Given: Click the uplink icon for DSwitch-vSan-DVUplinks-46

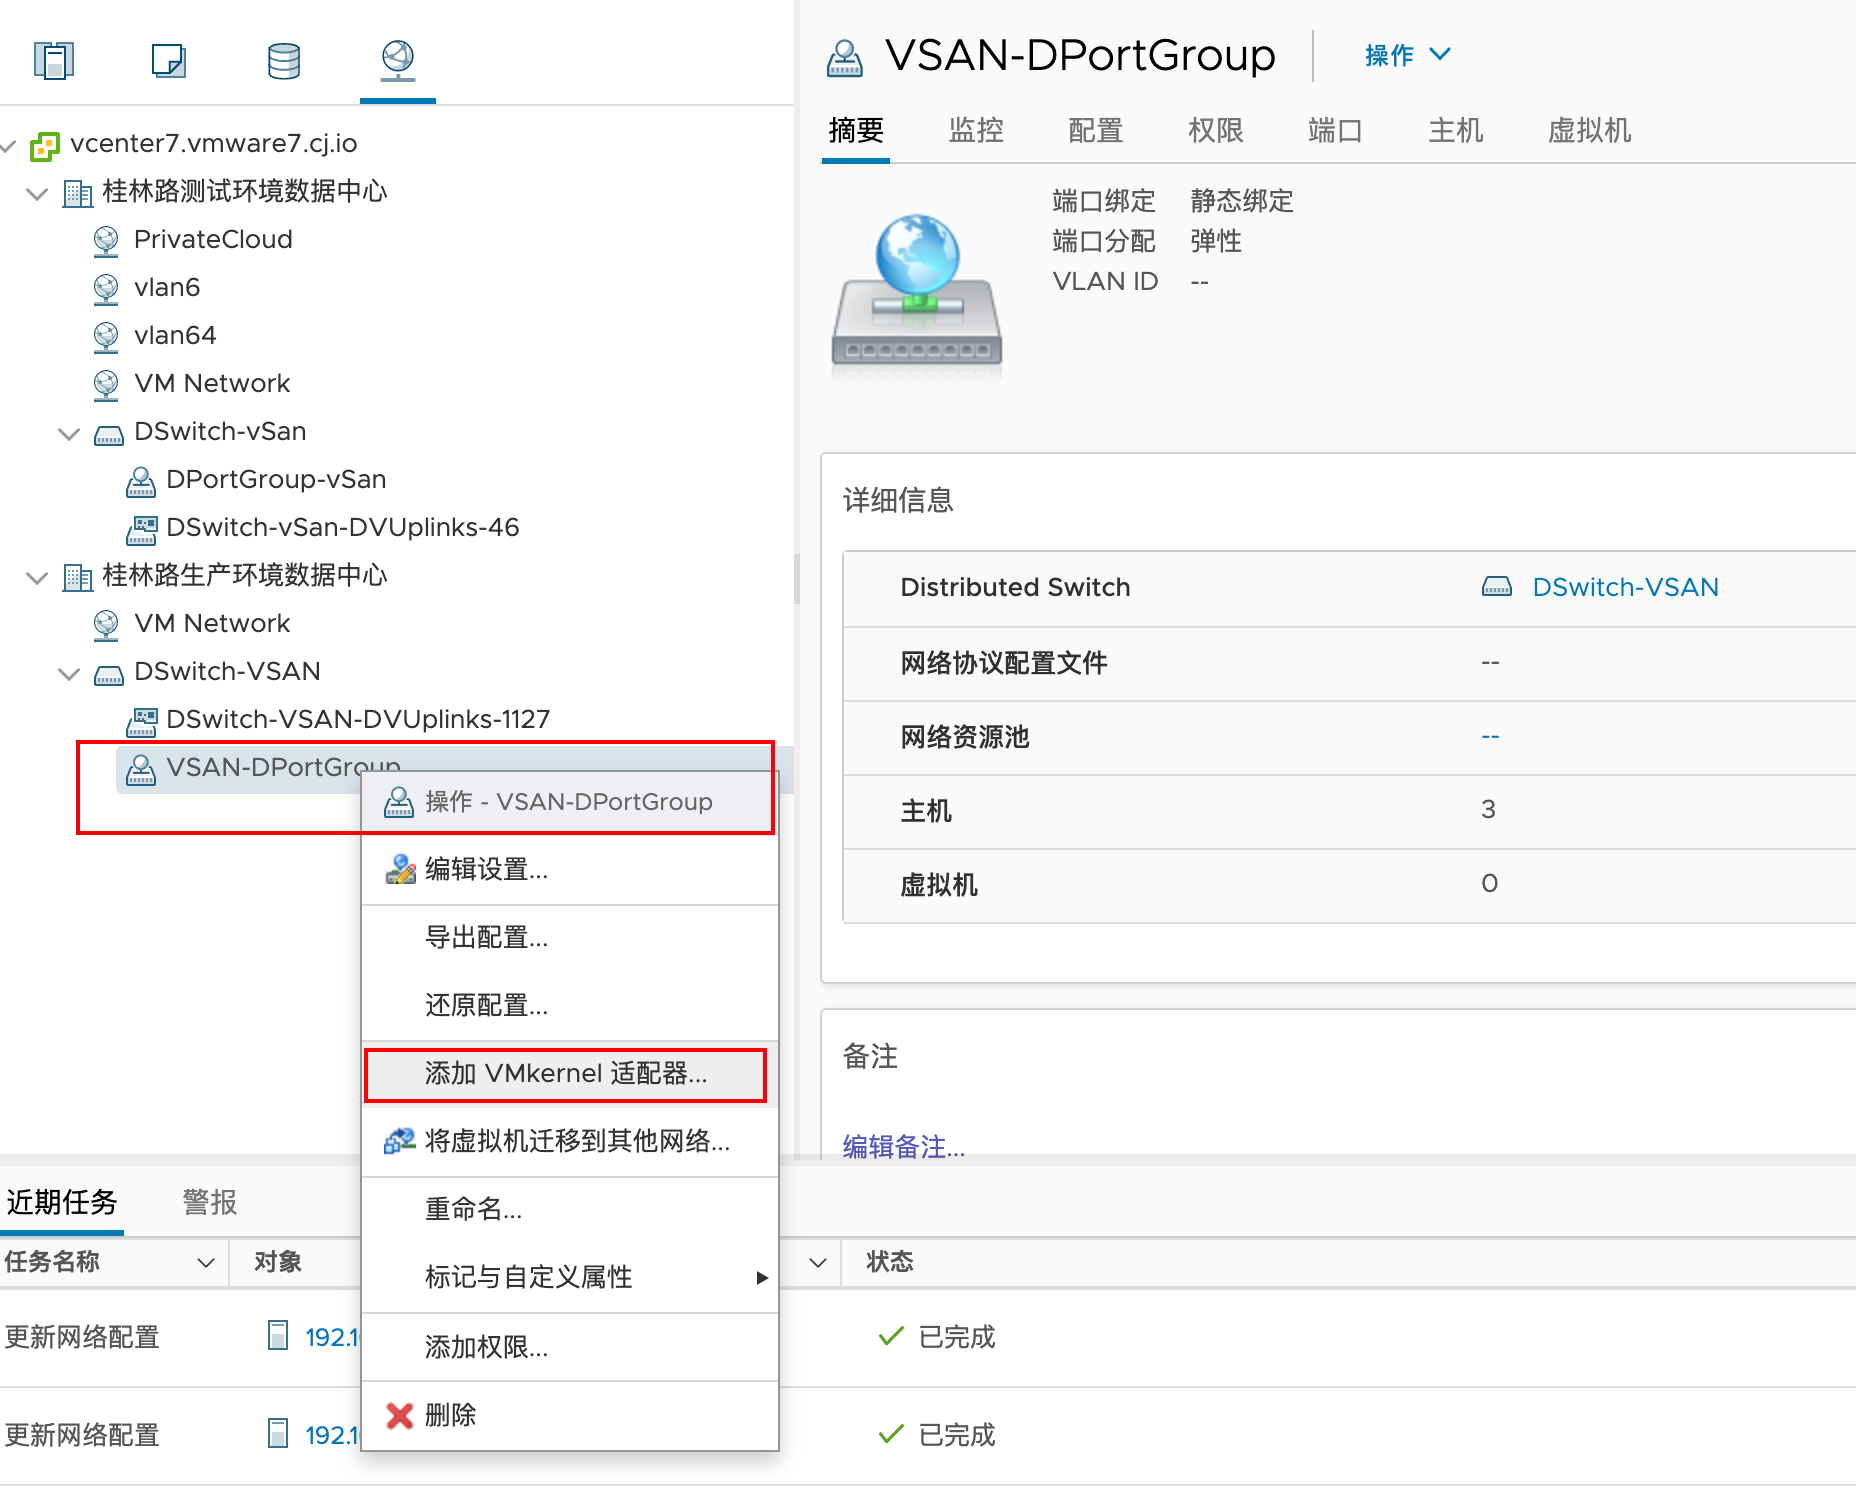Looking at the screenshot, I should point(141,529).
